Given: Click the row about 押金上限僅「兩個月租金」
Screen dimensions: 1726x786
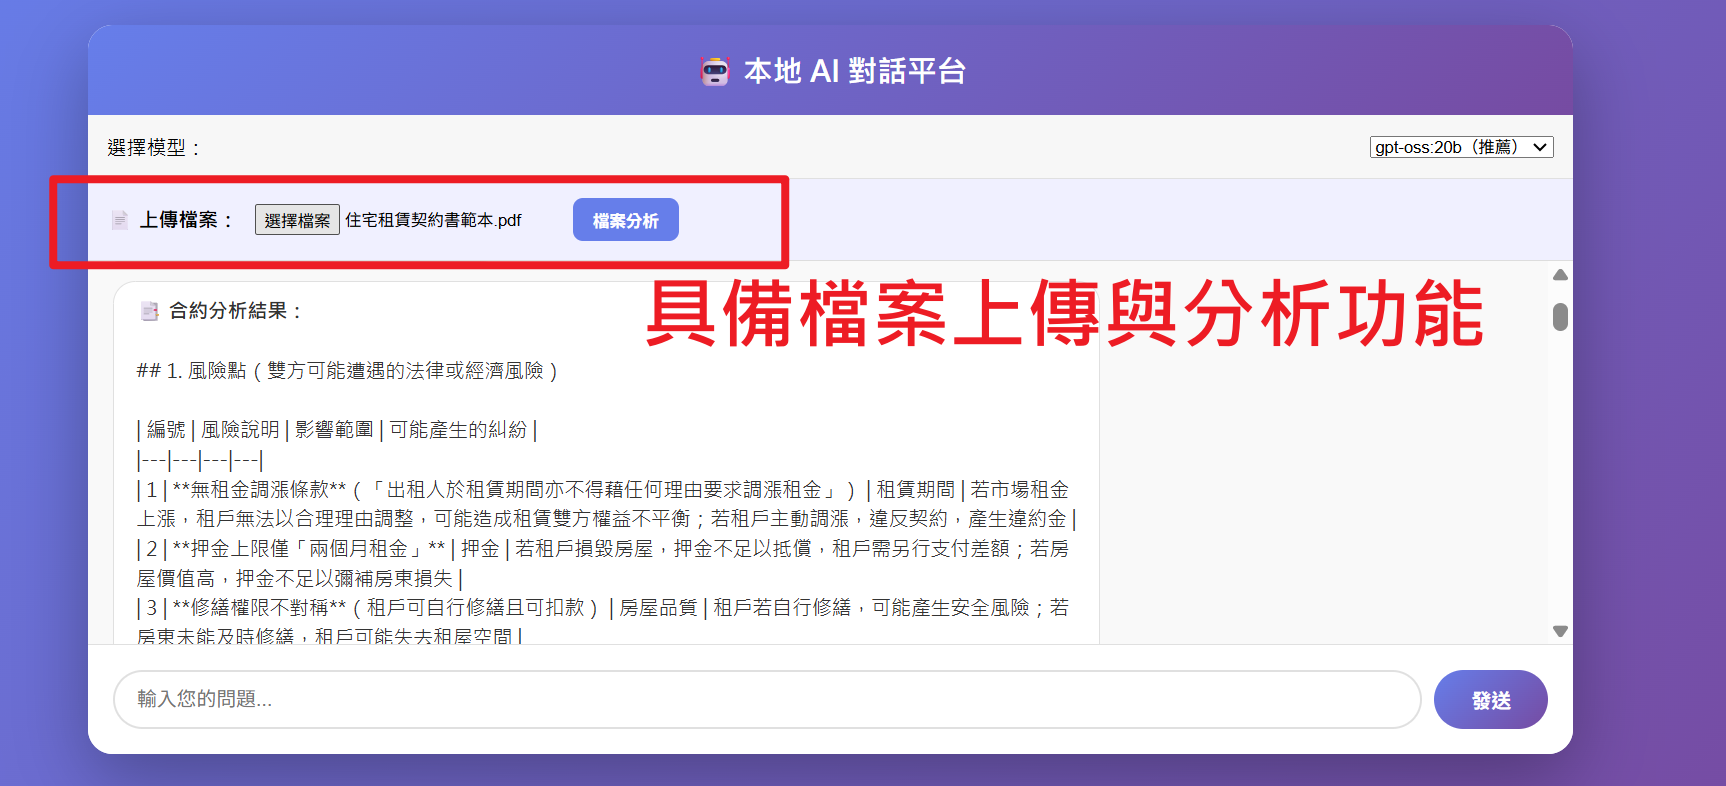Looking at the screenshot, I should coord(603,563).
